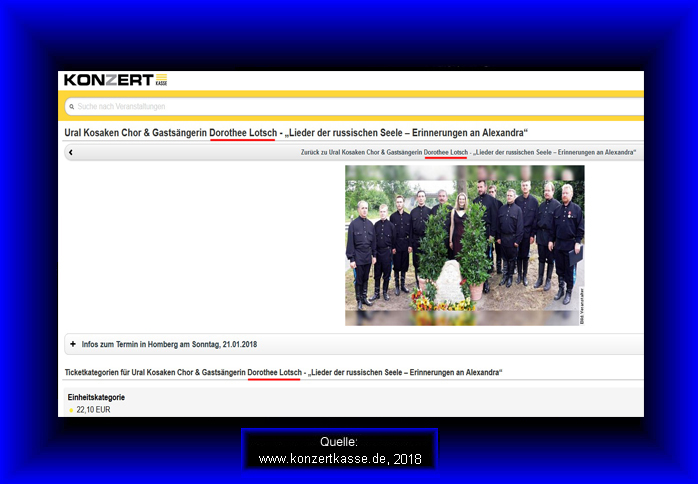Click 'Dorothee Lotsch' in the main title

click(243, 132)
